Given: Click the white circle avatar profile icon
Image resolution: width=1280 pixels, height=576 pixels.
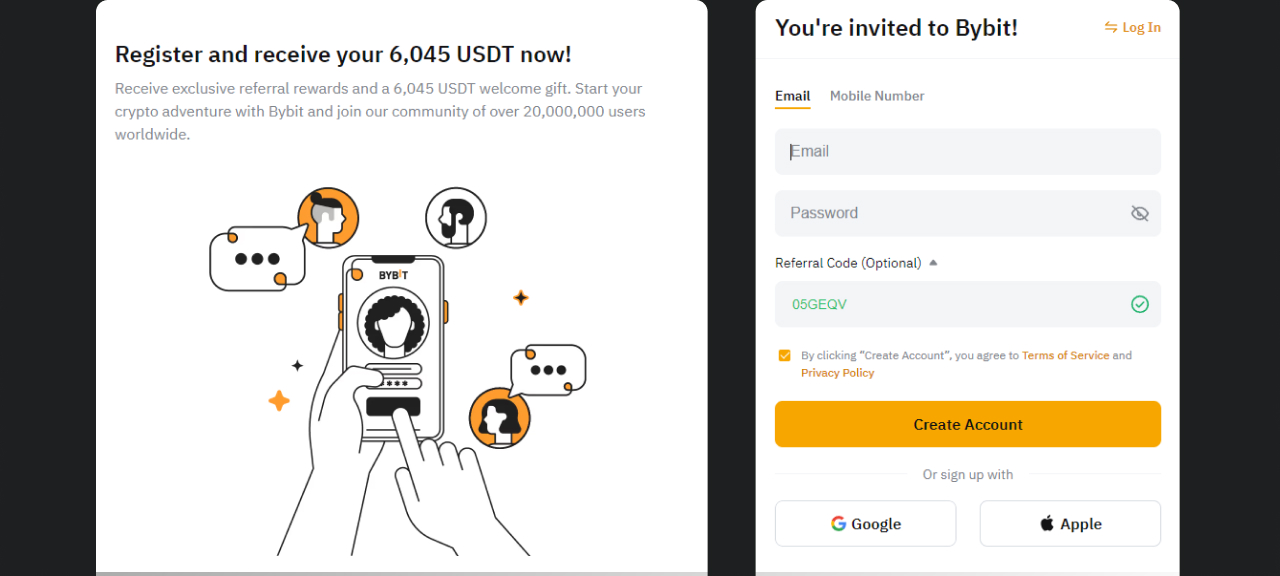Looking at the screenshot, I should pos(456,218).
